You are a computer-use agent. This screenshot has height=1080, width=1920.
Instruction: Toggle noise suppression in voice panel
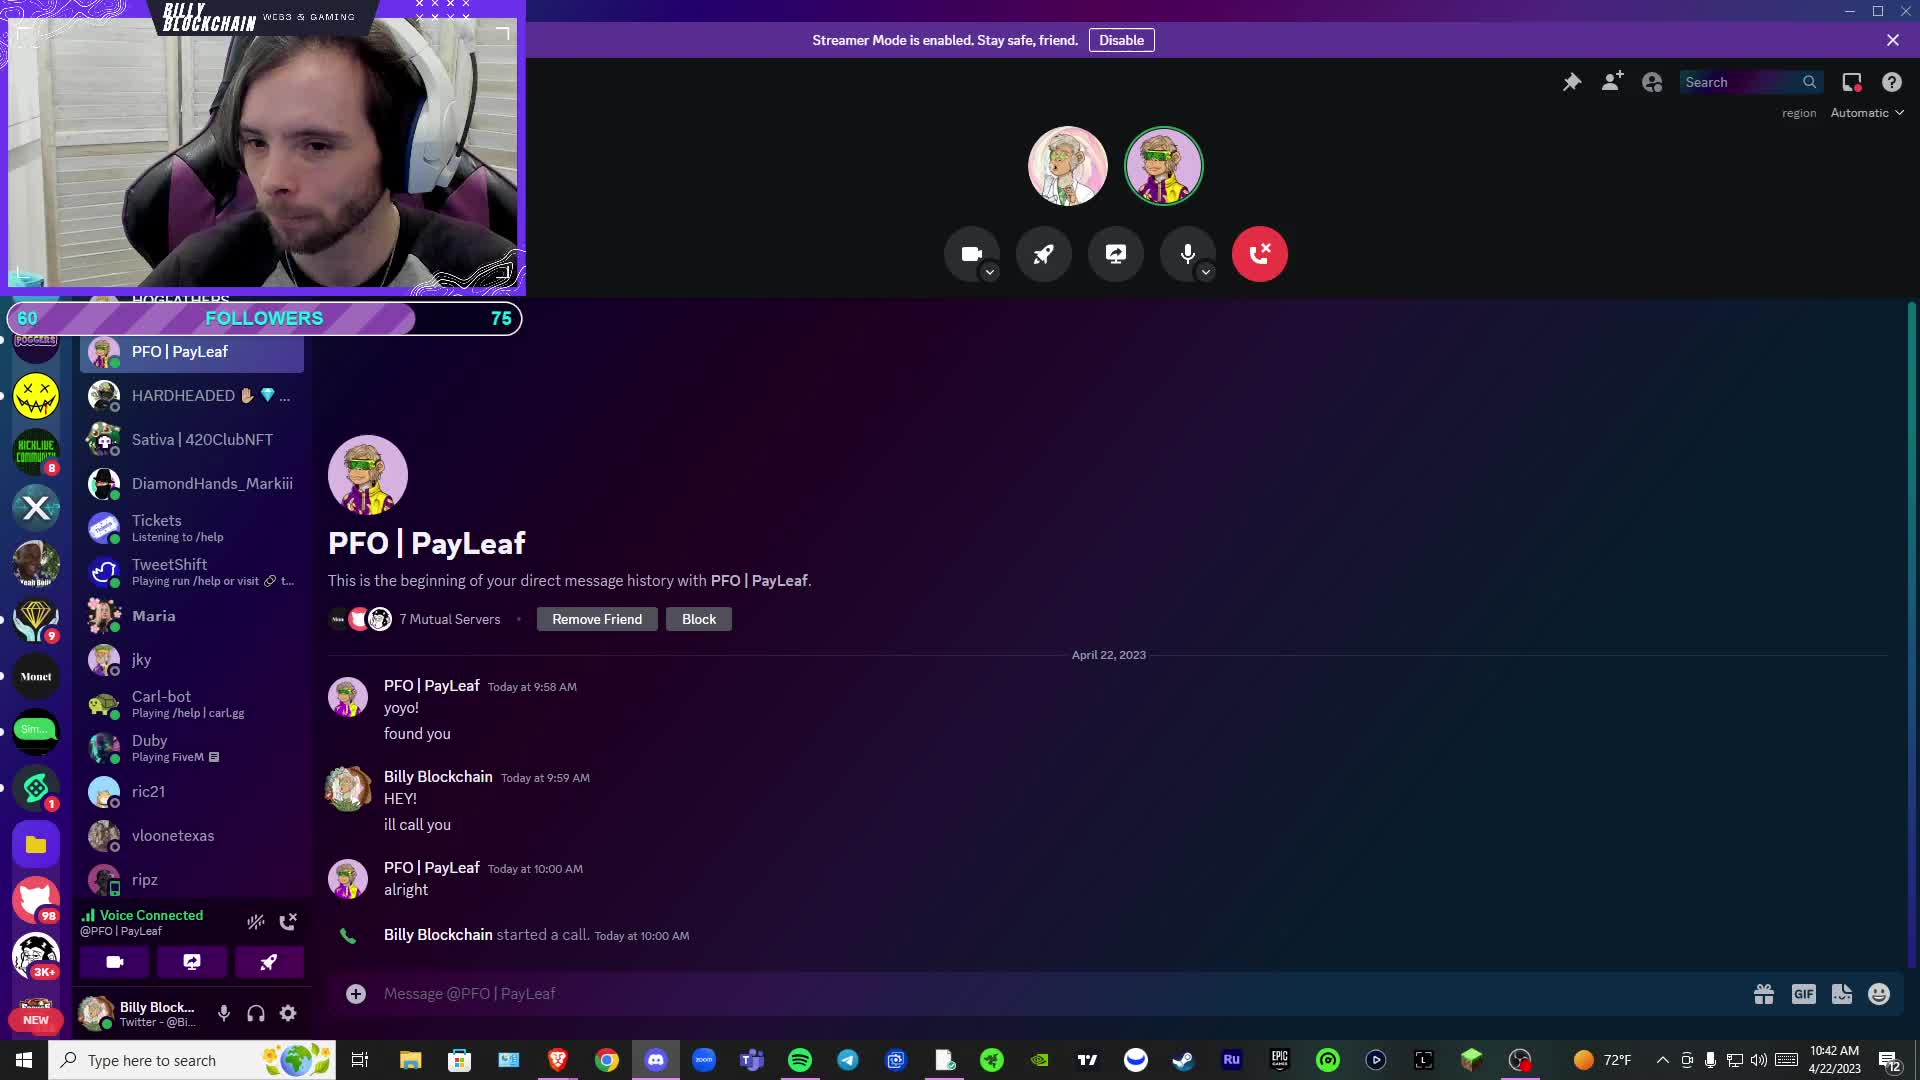pos(256,922)
